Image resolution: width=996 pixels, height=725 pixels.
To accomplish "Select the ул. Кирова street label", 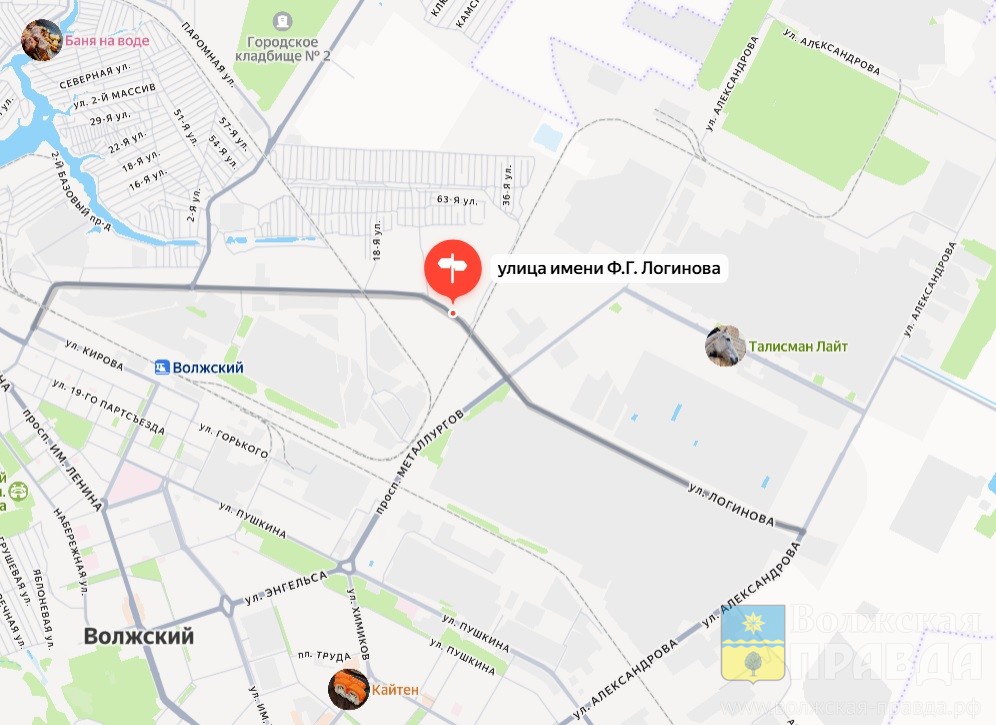I will pyautogui.click(x=94, y=355).
